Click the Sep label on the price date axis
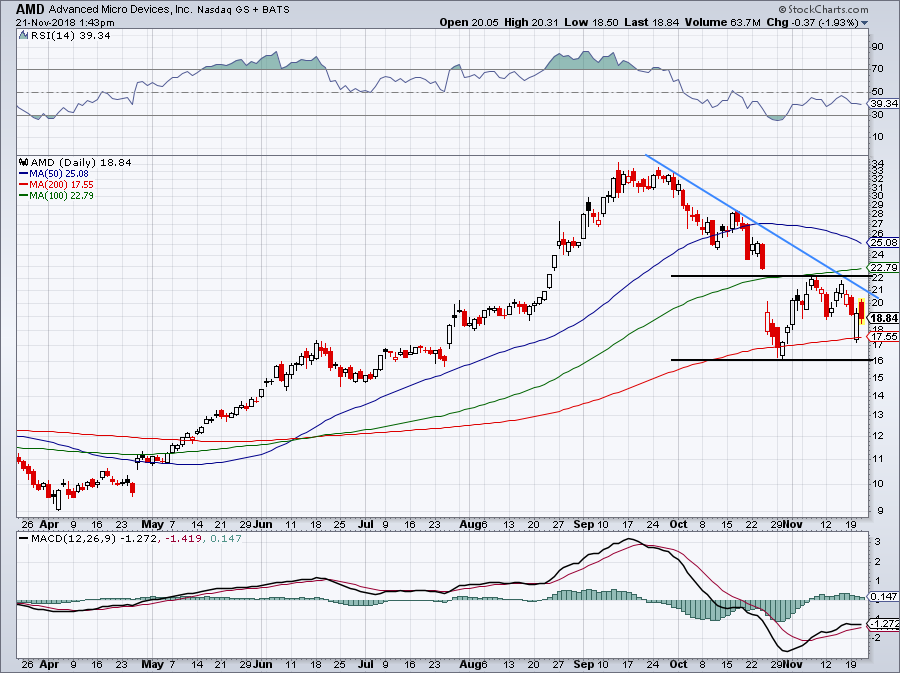The height and width of the screenshot is (673, 900). [x=584, y=524]
